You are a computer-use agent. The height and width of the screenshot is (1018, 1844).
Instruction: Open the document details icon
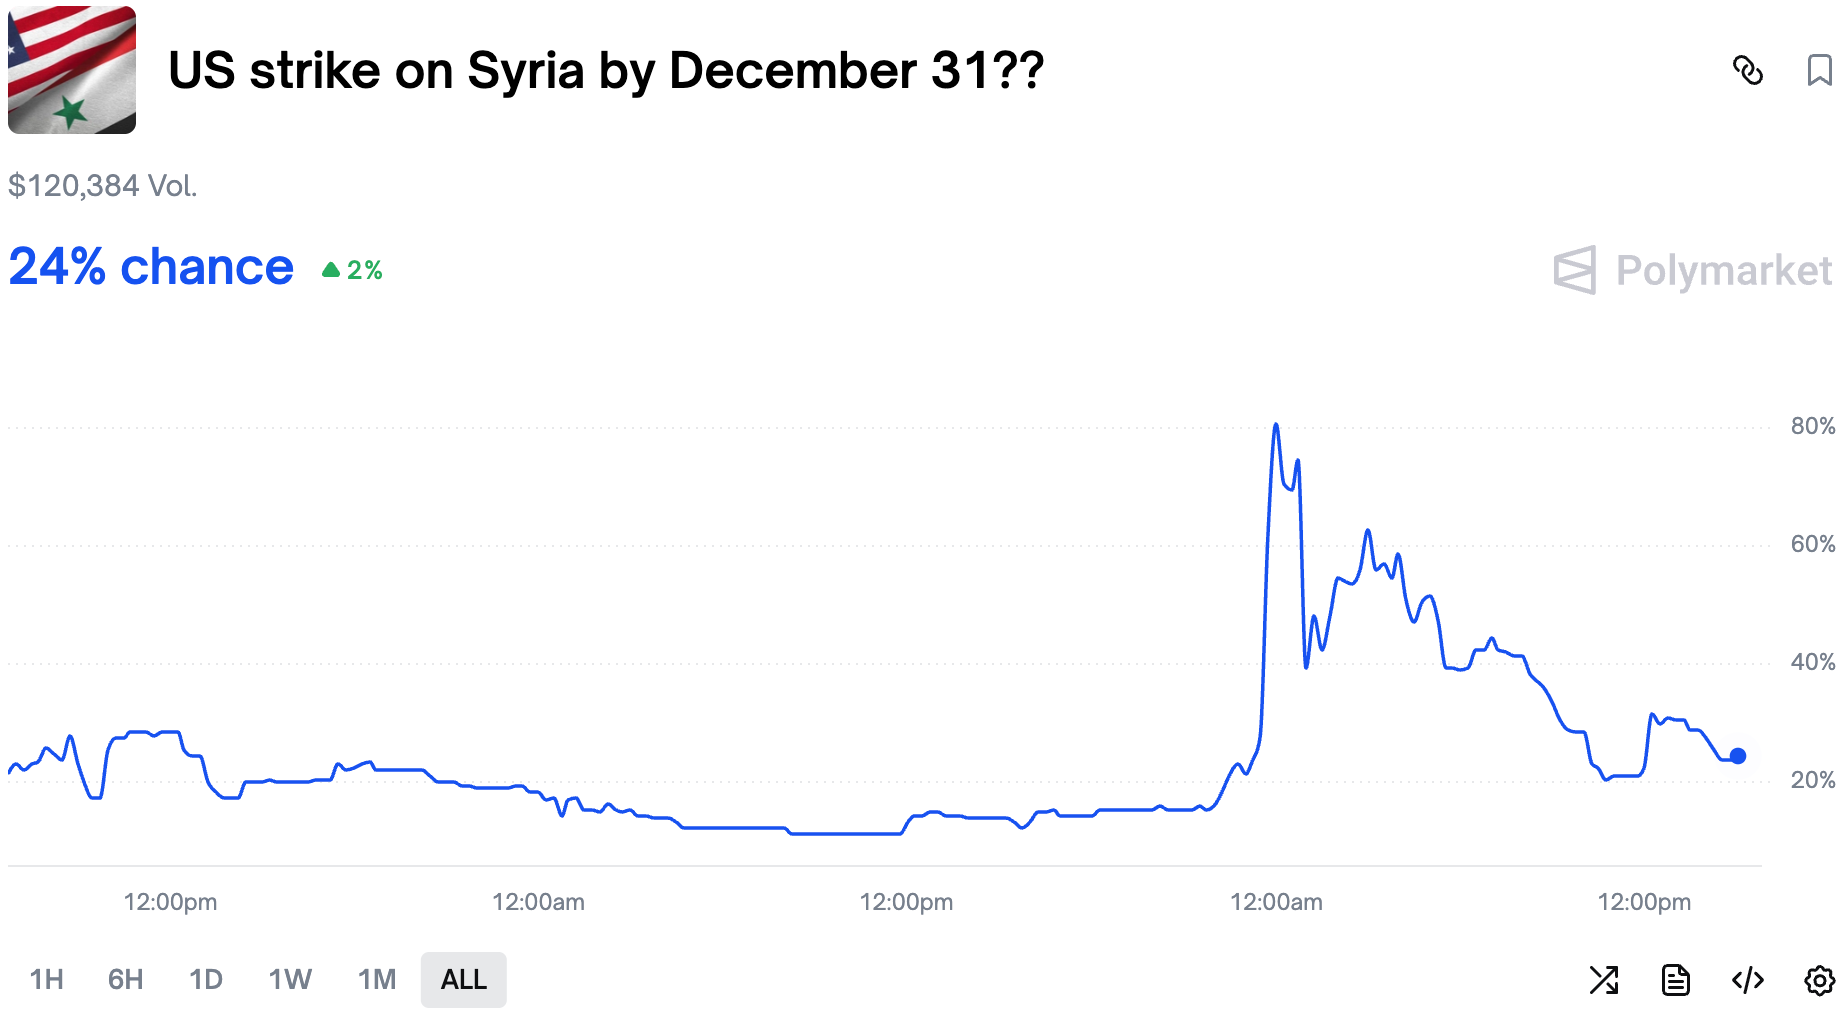(1676, 980)
